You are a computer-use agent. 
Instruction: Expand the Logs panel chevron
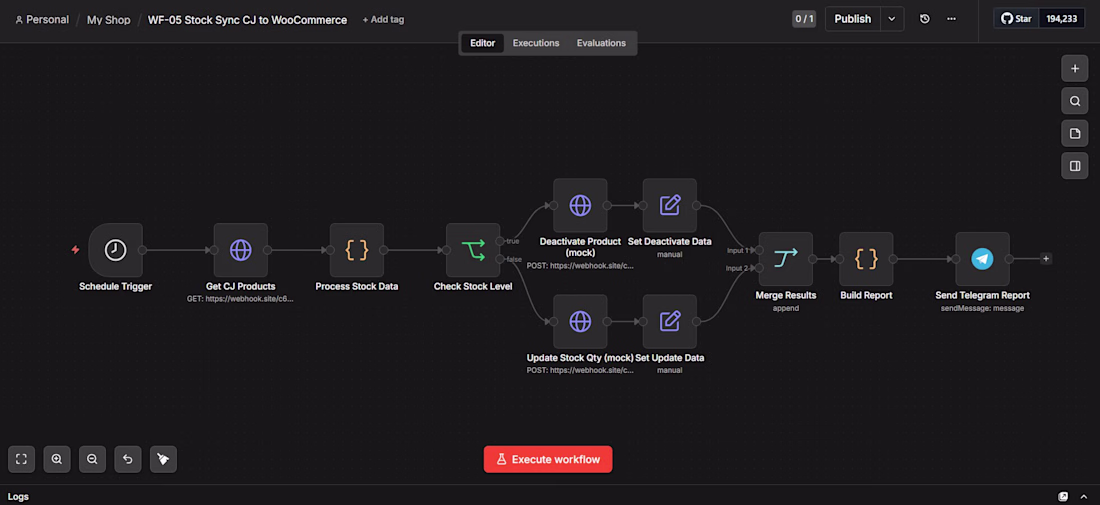click(1085, 496)
